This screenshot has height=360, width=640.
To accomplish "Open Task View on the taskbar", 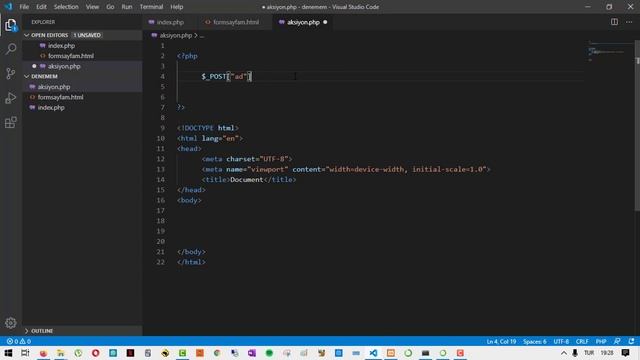I will [x=25, y=353].
